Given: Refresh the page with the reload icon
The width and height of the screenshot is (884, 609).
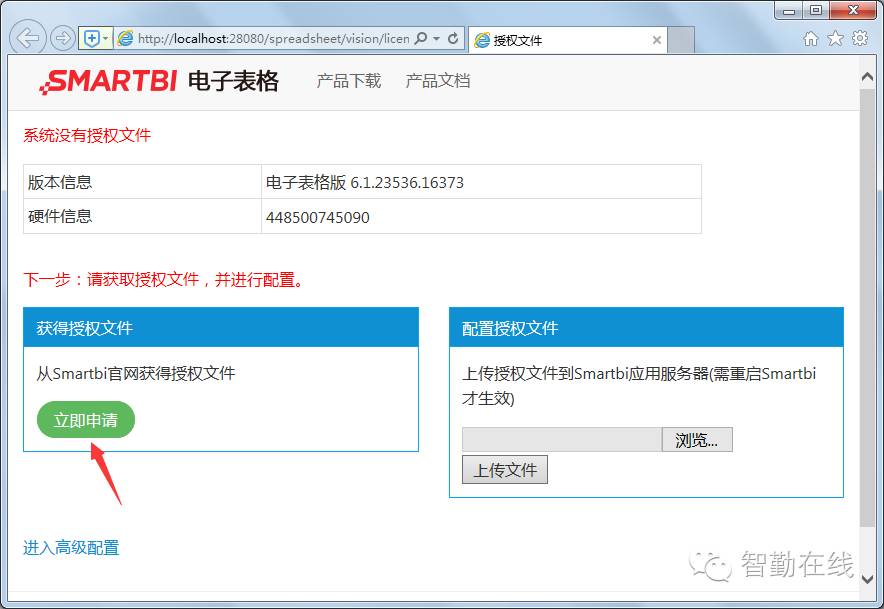Looking at the screenshot, I should coord(453,38).
